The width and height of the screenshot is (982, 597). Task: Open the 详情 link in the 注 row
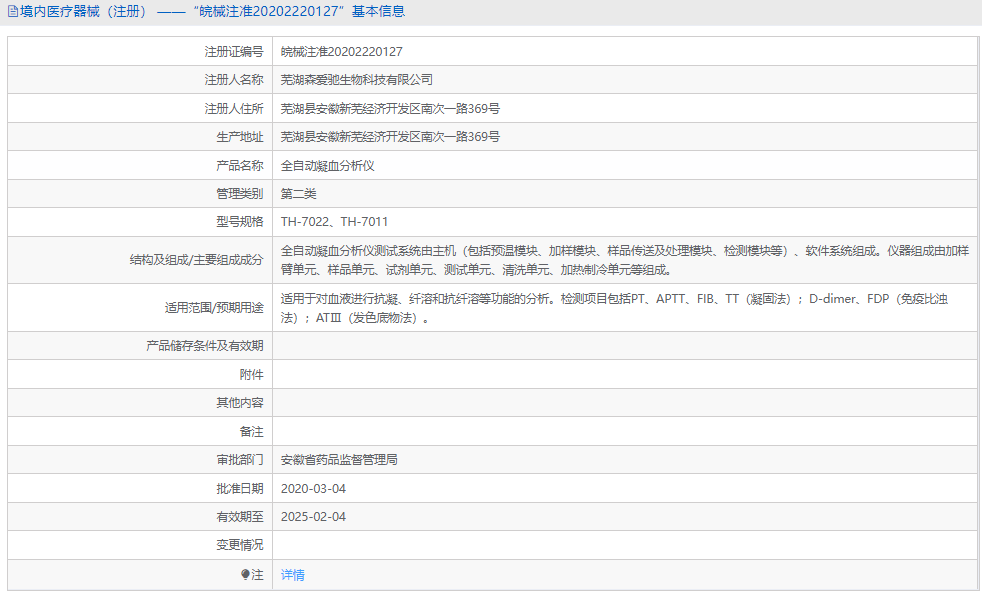(292, 575)
